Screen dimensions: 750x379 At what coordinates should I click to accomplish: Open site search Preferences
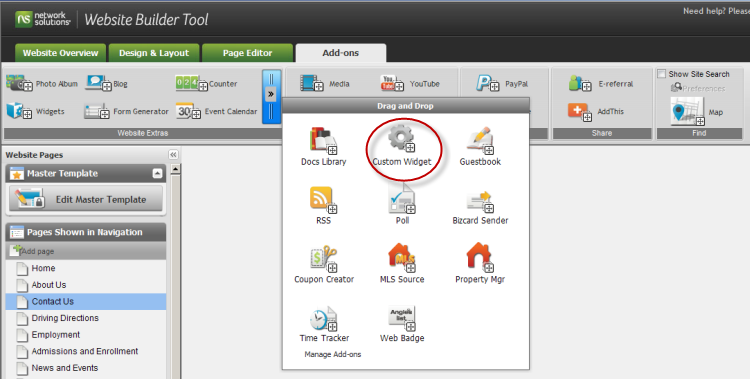698,88
